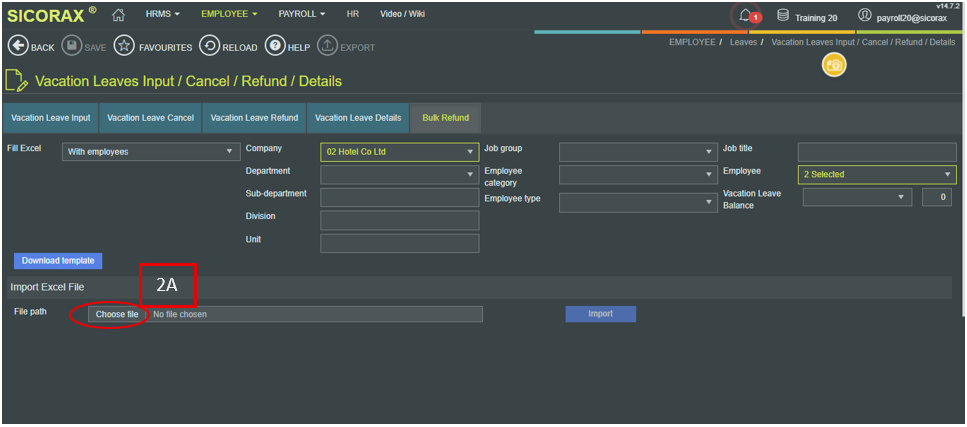Click the Back arrow icon
The image size is (967, 427).
[17, 46]
